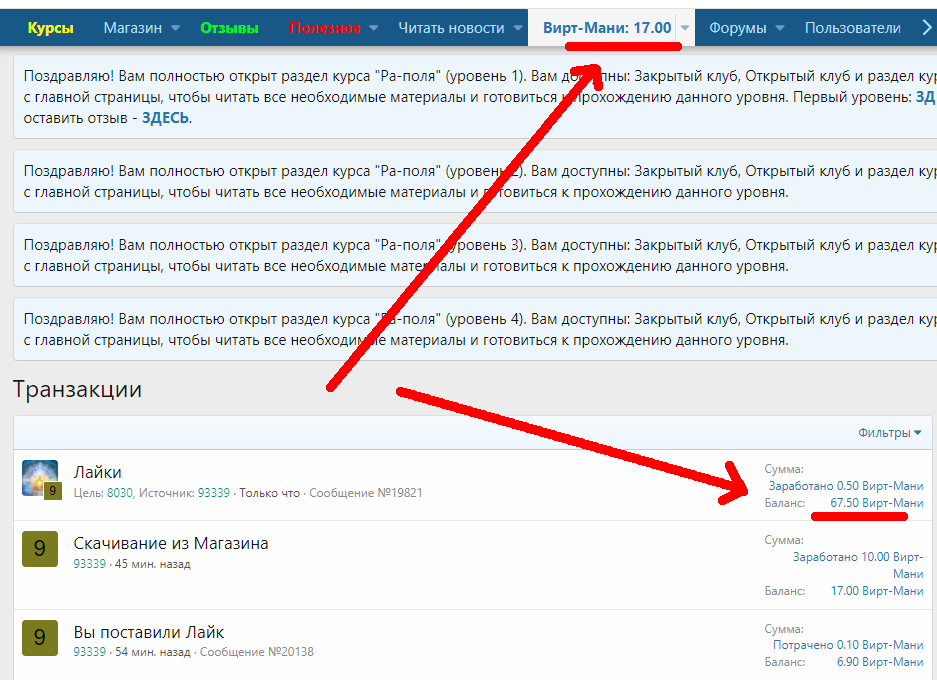Expand the Магазин menu dropdown arrow
Viewport: 937px width, 680px height.
(175, 28)
